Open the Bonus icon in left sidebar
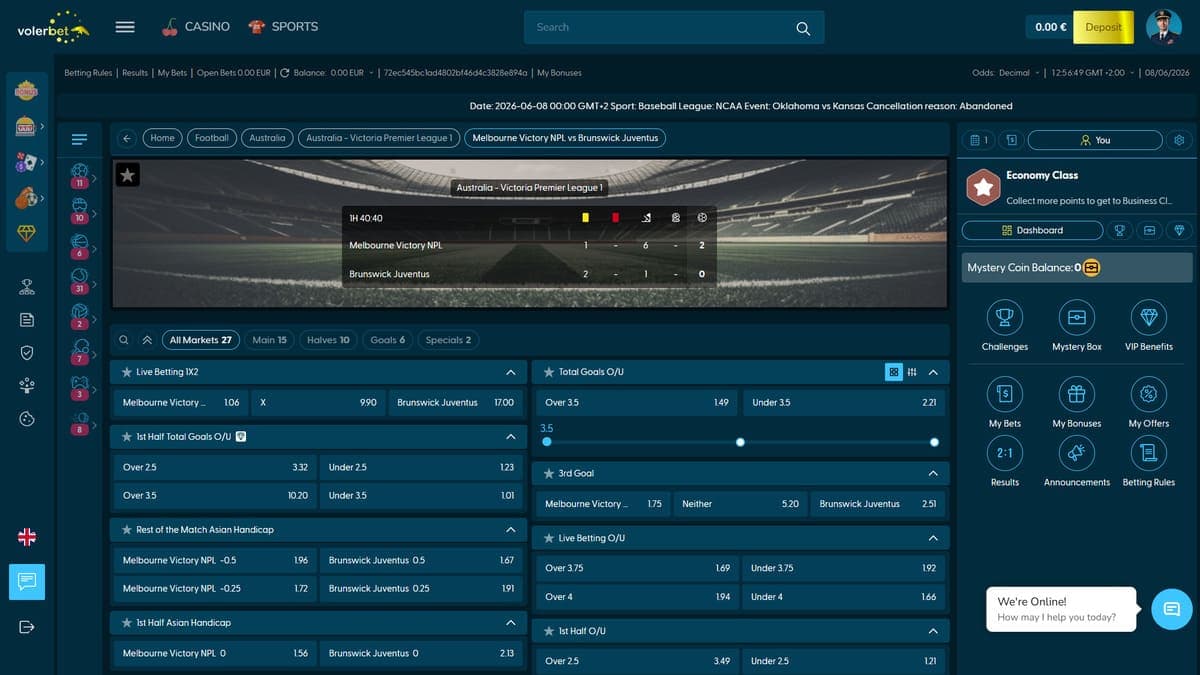Viewport: 1200px width, 675px height. (x=27, y=90)
